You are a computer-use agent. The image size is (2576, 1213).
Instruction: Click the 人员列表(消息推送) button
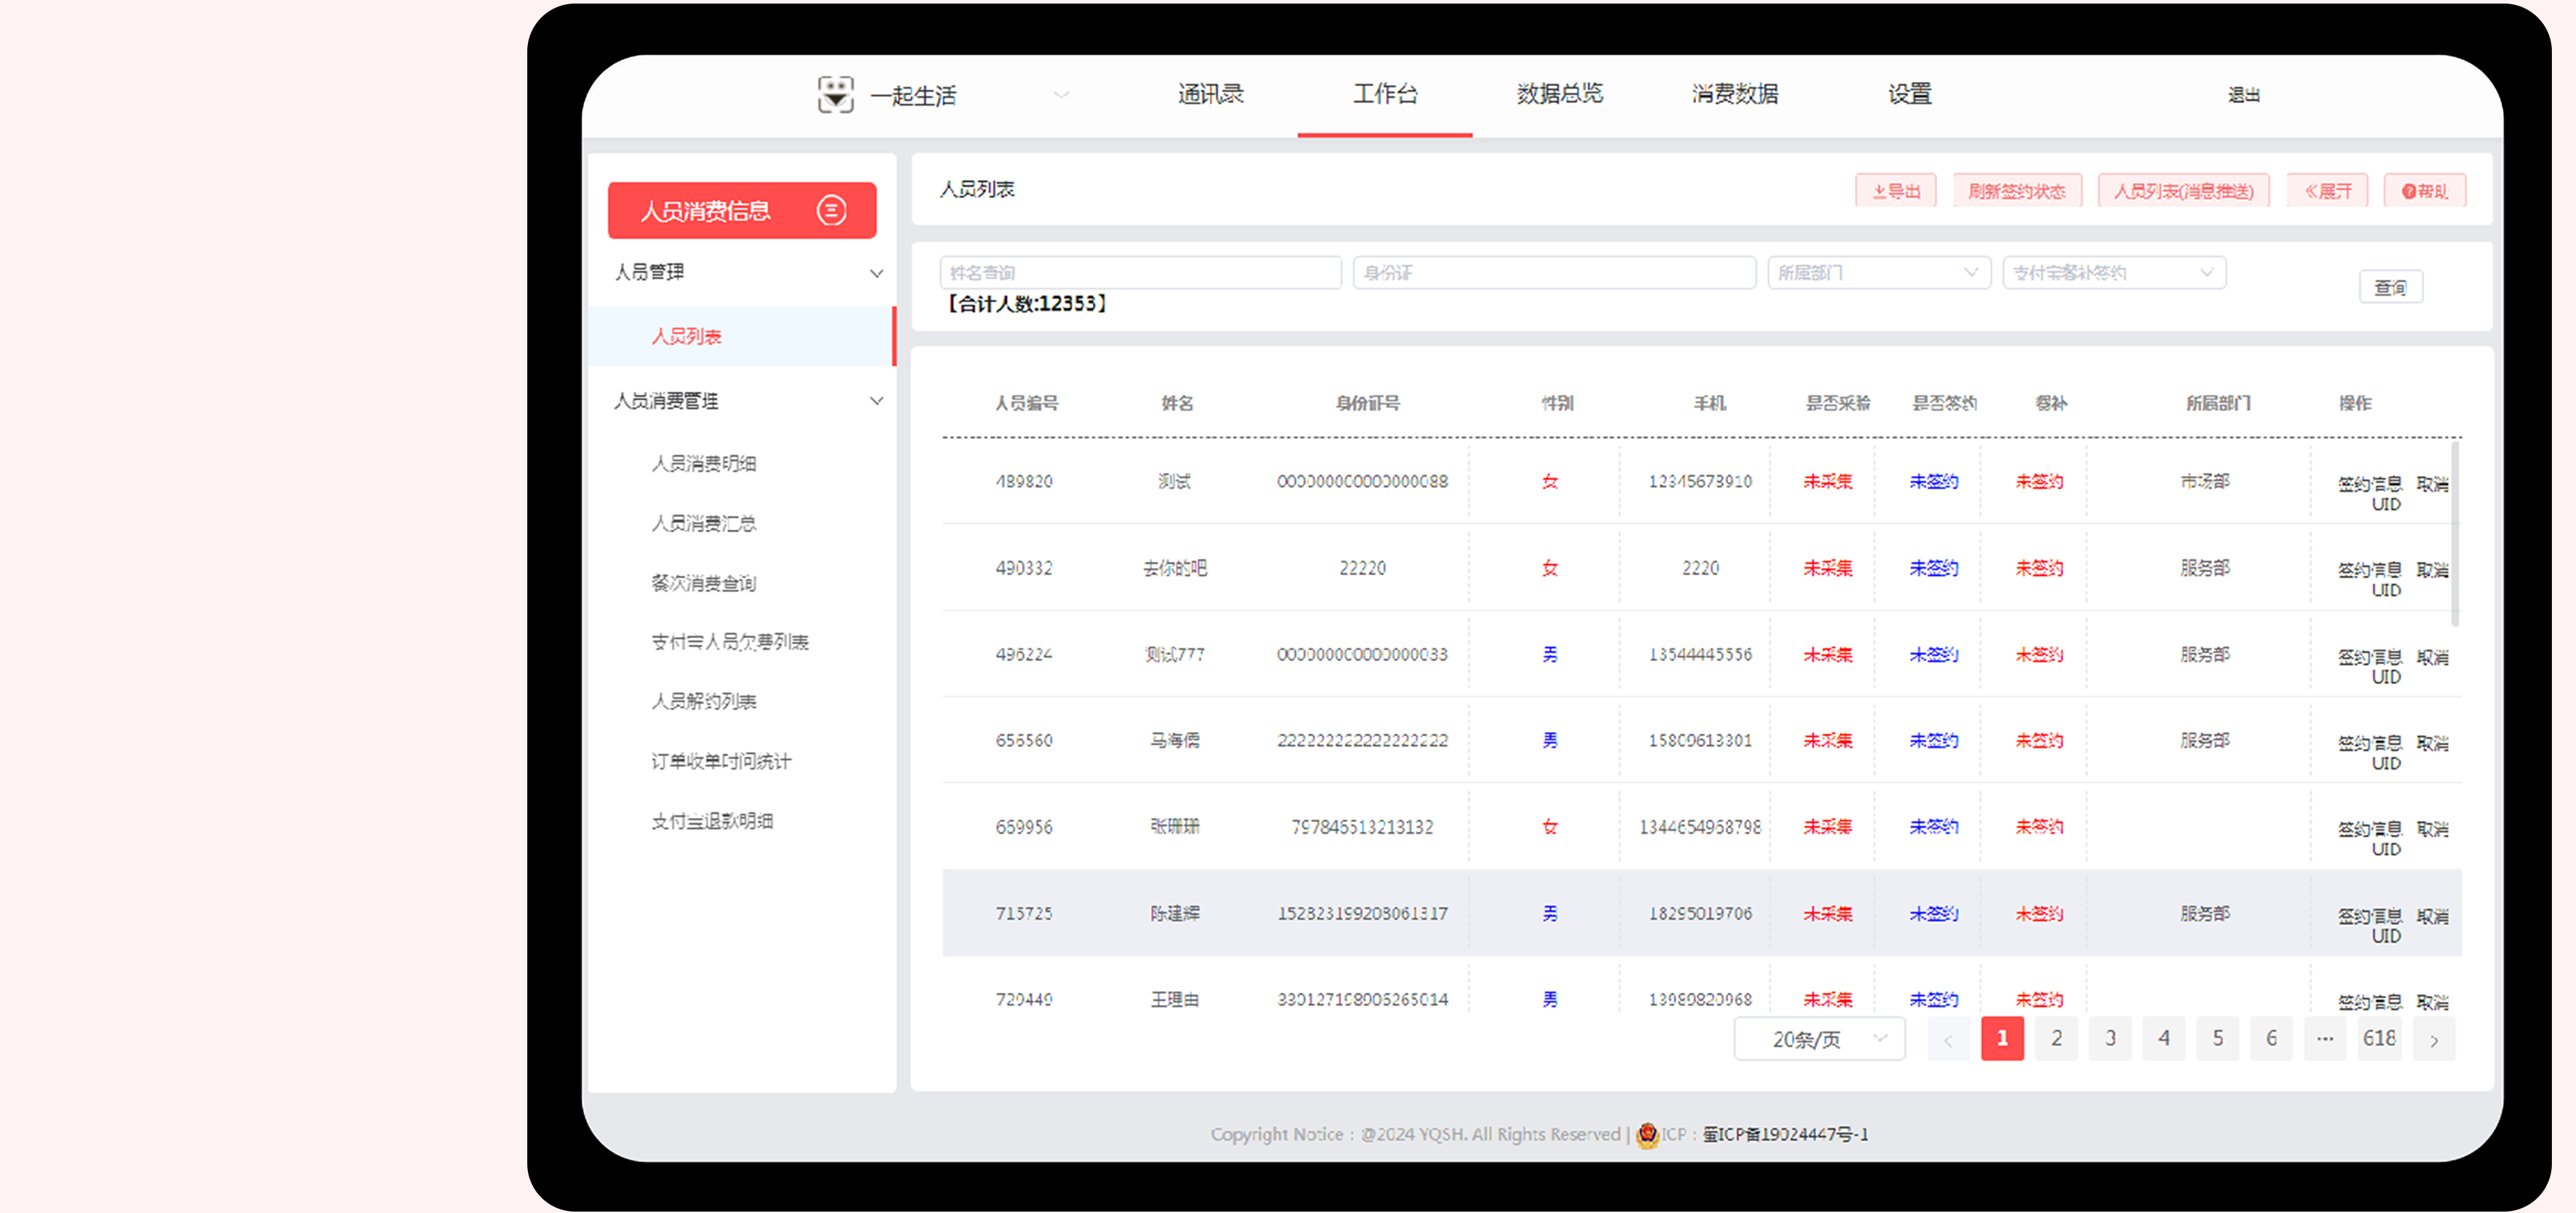(2183, 190)
